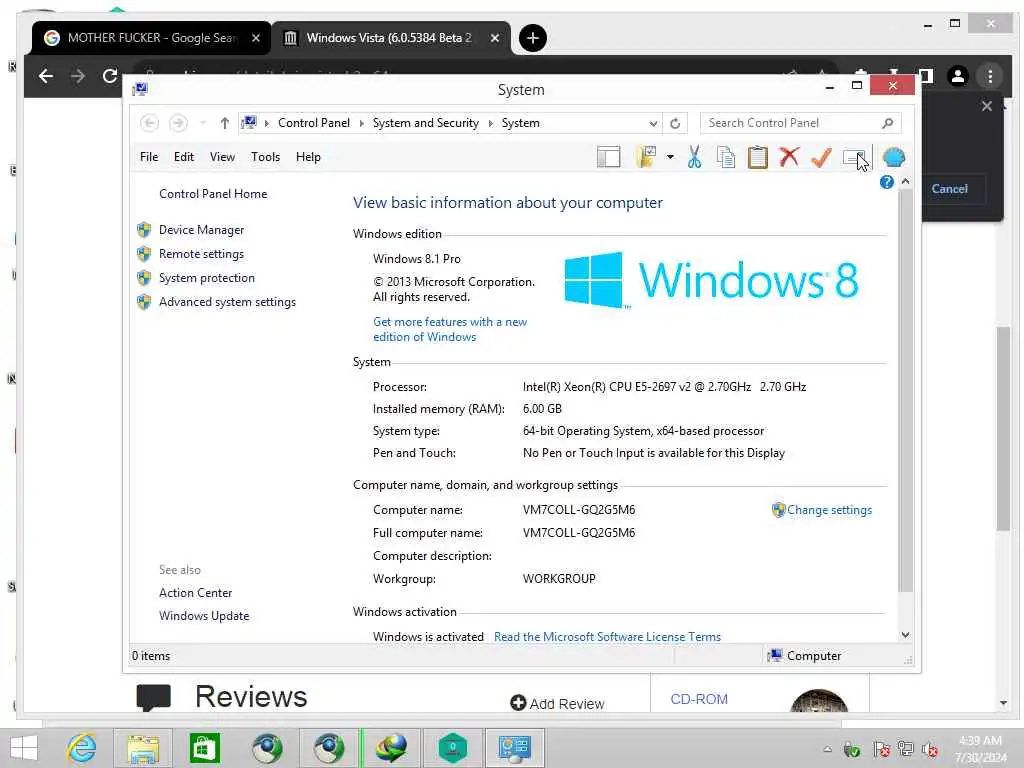This screenshot has width=1024, height=768.
Task: Open Control Panel Home link
Action: pyautogui.click(x=213, y=194)
